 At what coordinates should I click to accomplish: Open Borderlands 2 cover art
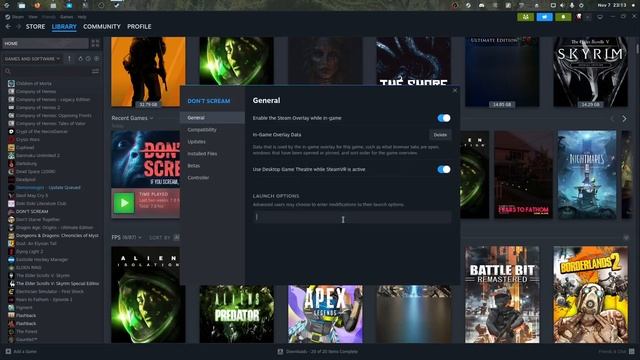(x=591, y=295)
